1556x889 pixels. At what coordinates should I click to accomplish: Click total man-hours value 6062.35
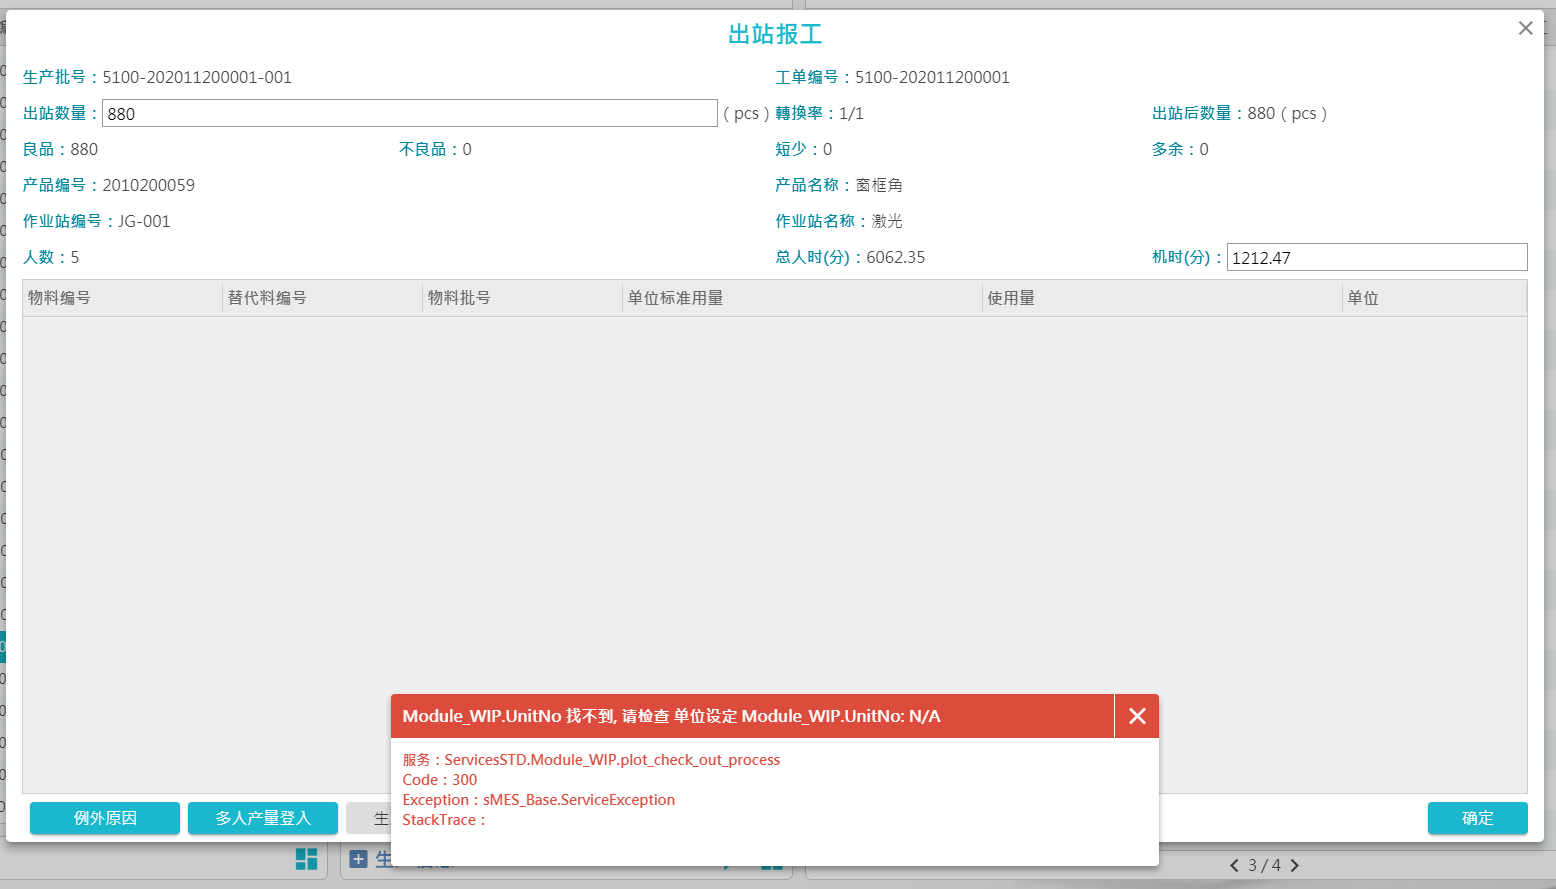[896, 257]
